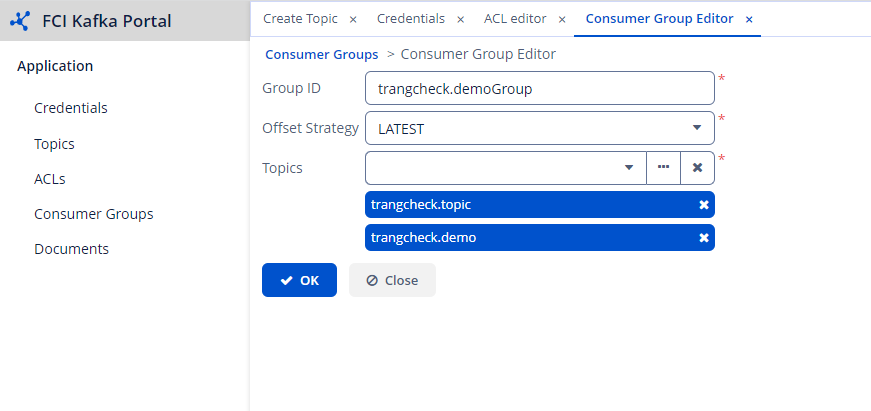
Task: Remove trangcheck.topic from selected topics
Action: (703, 205)
